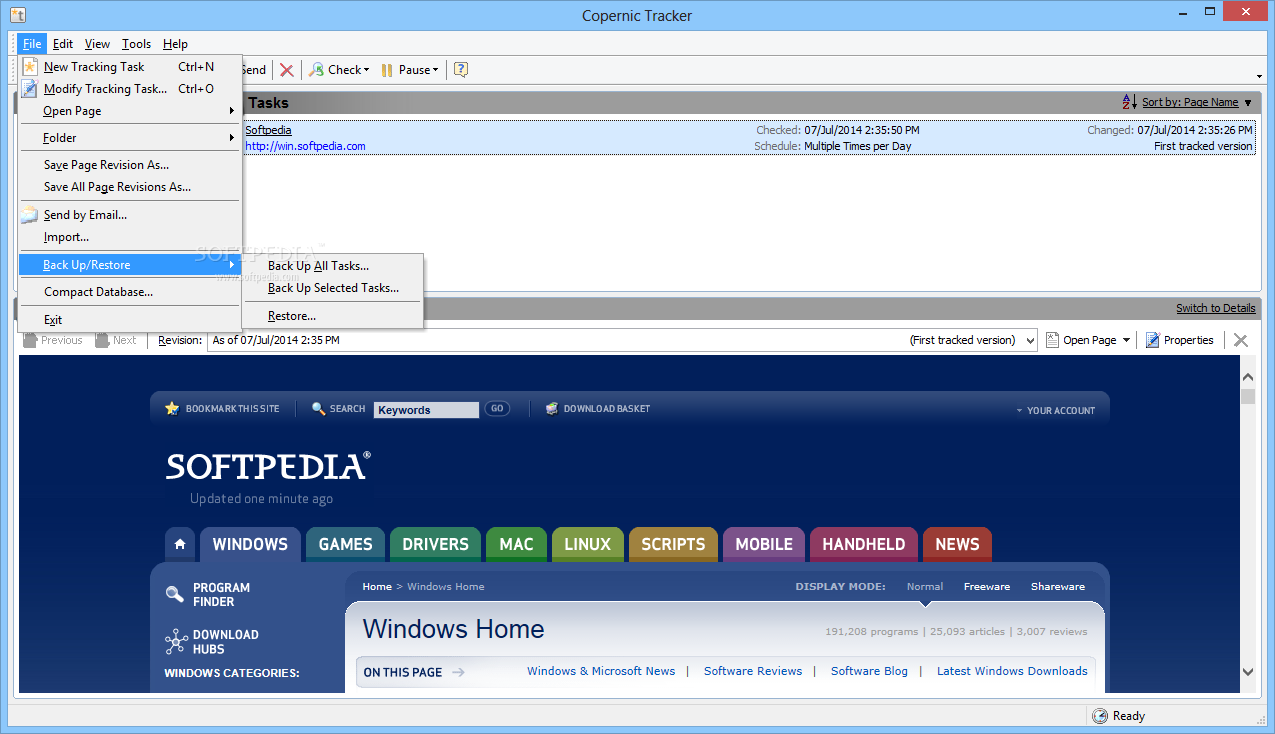Click the Software Reviews link
This screenshot has width=1275, height=734.
[x=753, y=671]
